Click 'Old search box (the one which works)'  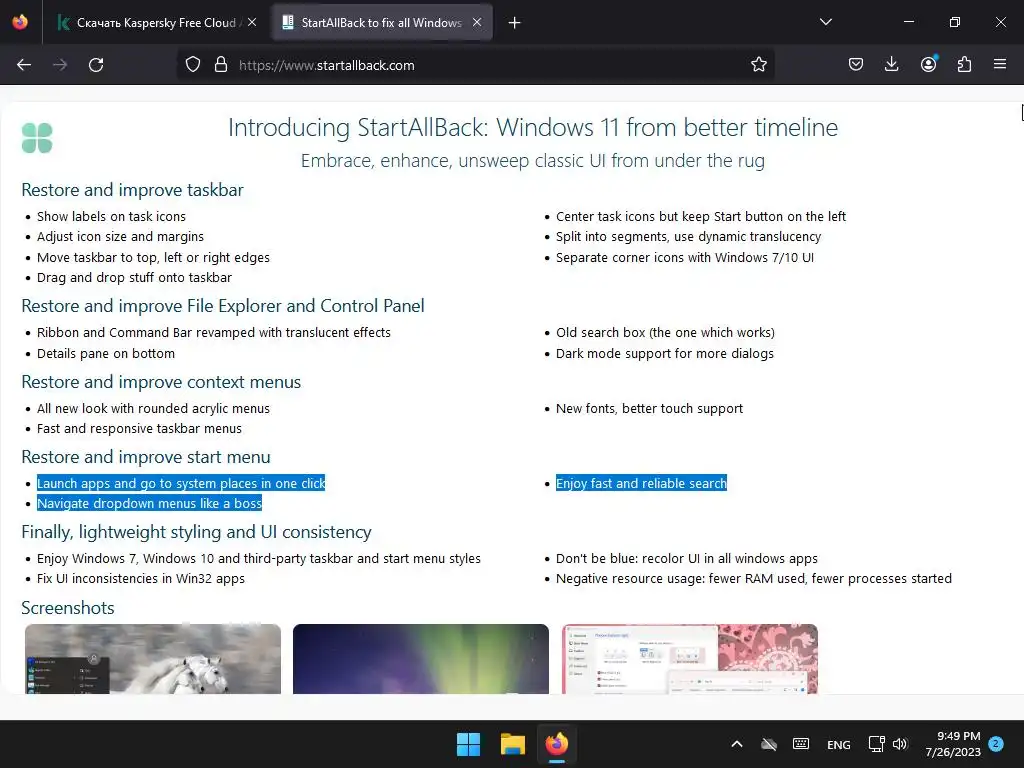pos(665,332)
